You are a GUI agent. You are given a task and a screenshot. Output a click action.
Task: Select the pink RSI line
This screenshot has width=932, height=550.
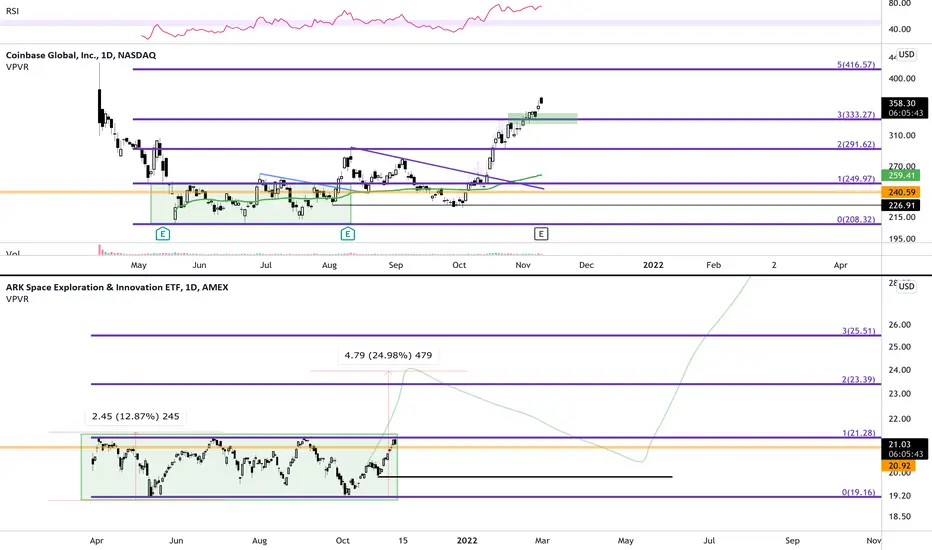pos(342,21)
